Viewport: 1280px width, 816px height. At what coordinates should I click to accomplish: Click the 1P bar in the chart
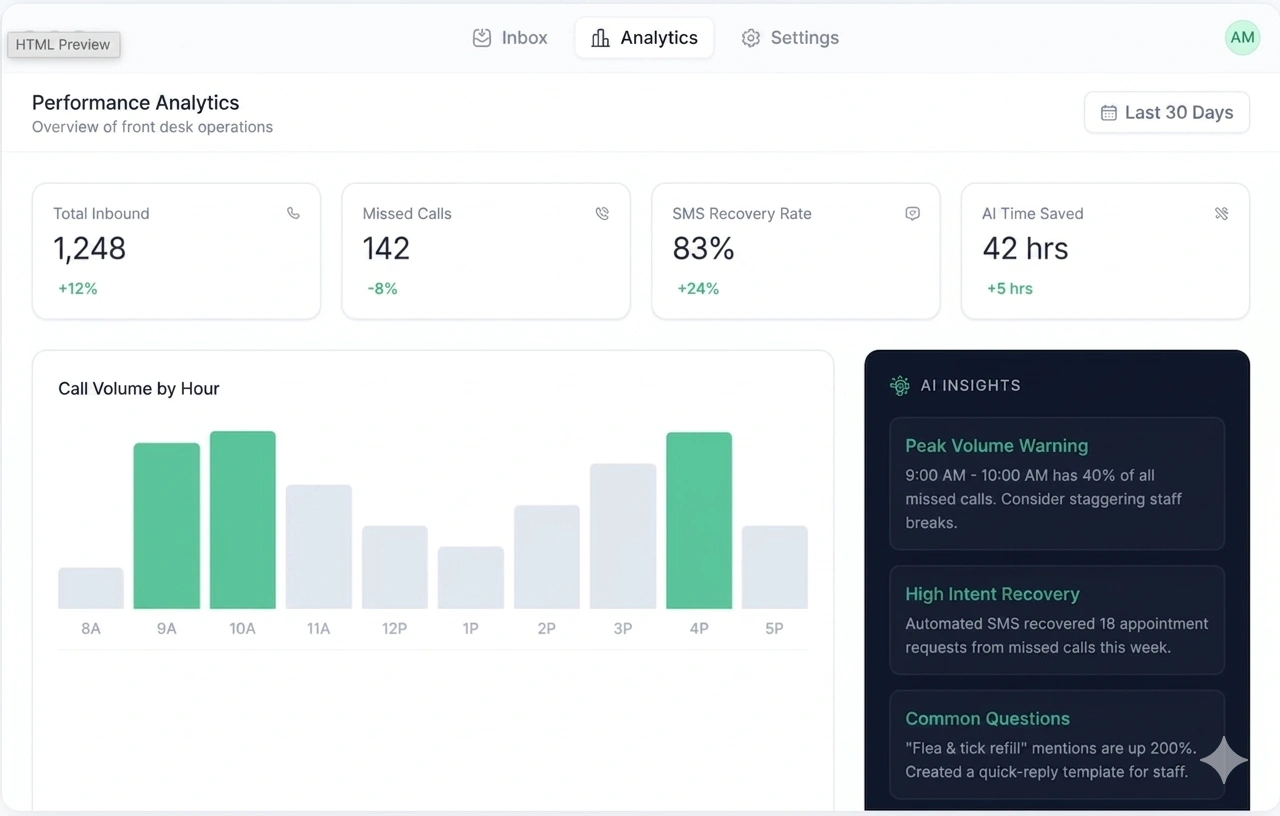[x=471, y=578]
